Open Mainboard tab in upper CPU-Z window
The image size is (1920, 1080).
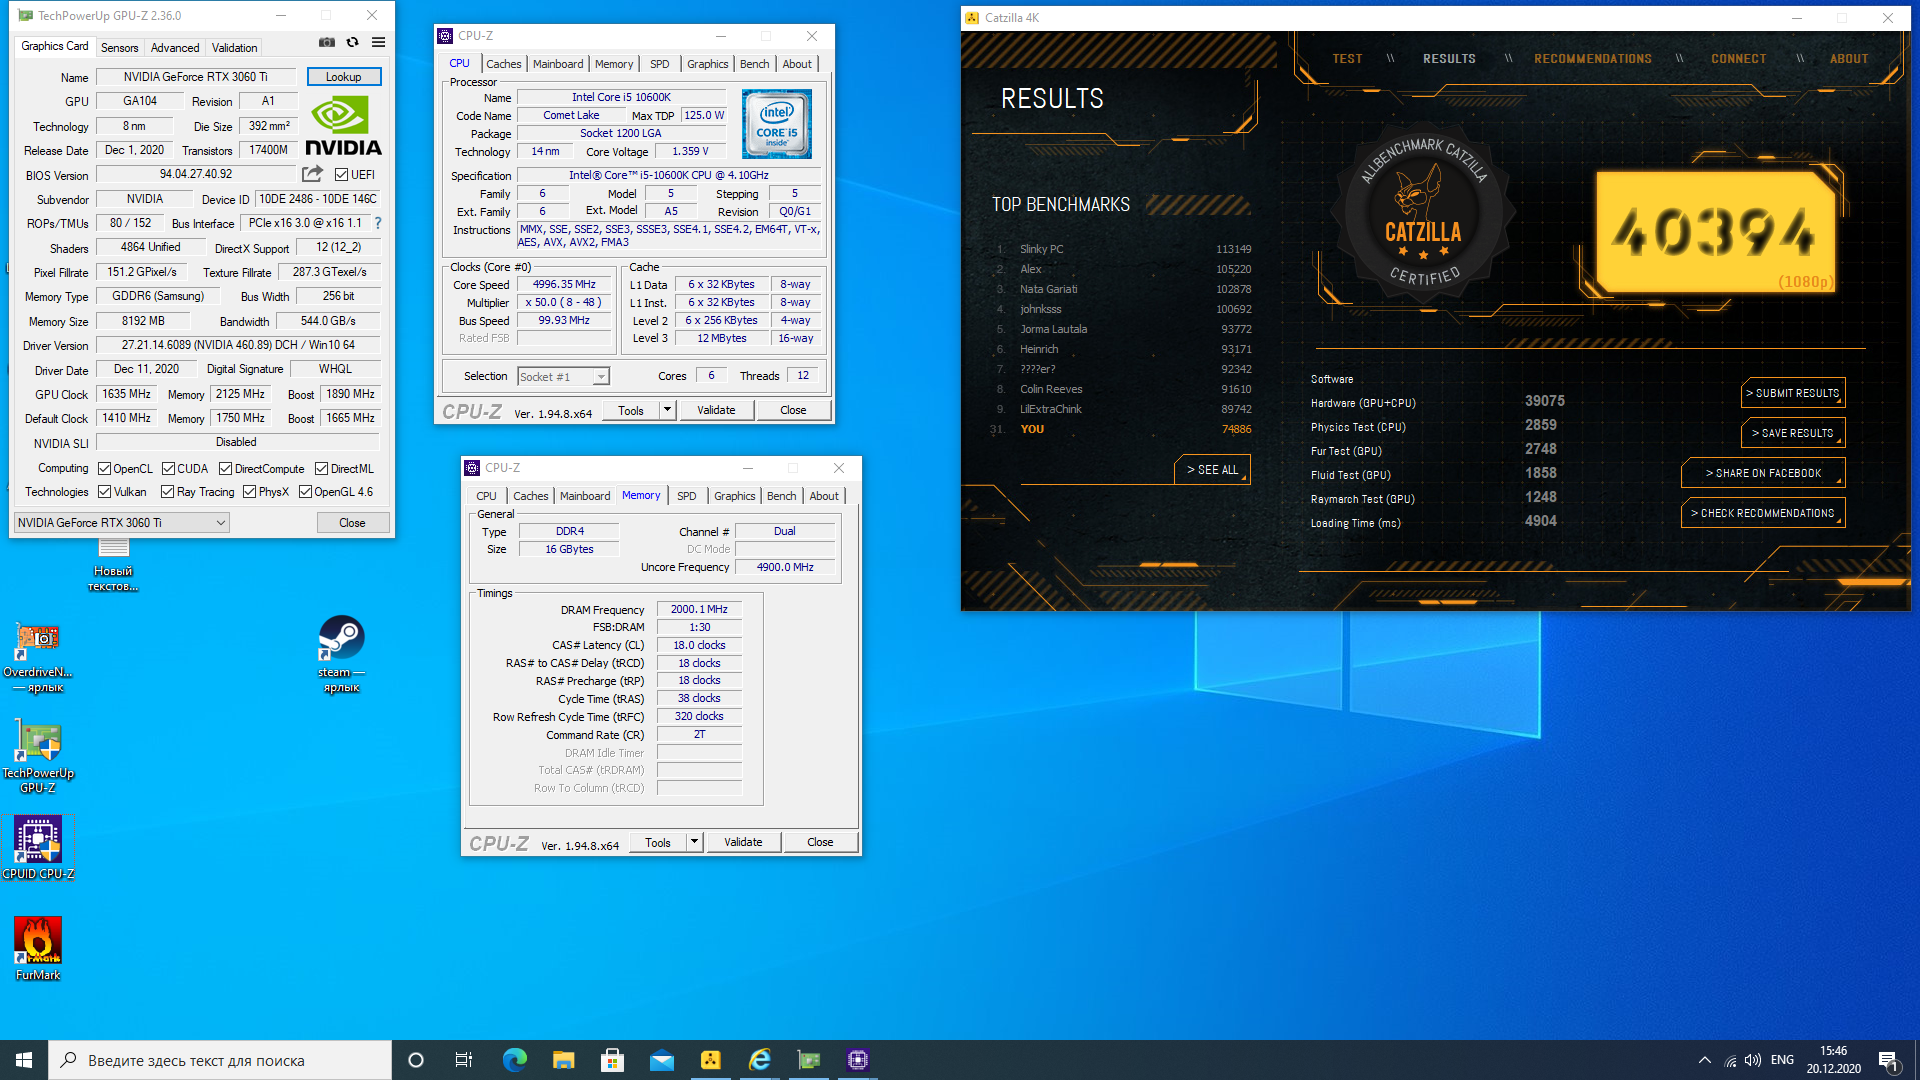tap(558, 63)
